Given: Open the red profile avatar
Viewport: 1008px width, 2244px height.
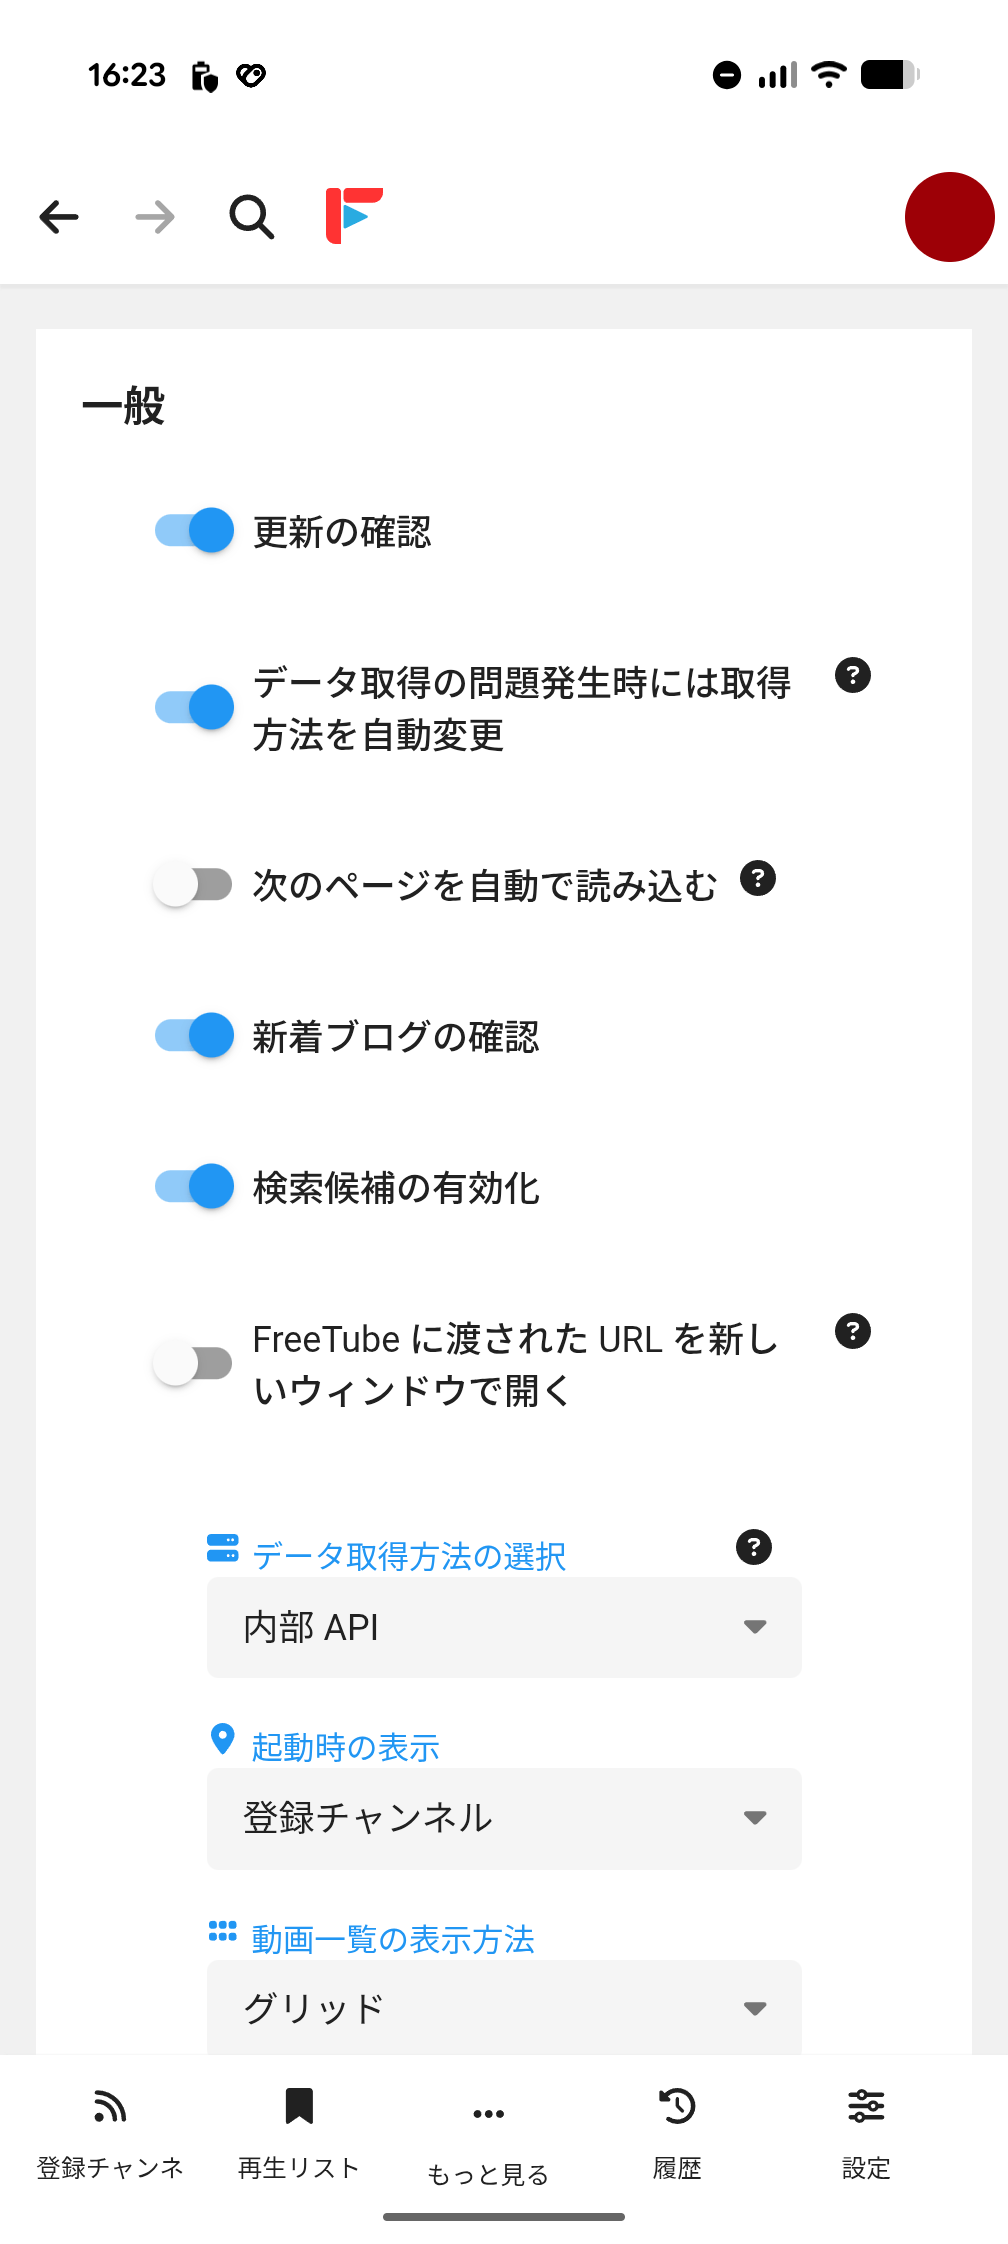Looking at the screenshot, I should pos(948,217).
